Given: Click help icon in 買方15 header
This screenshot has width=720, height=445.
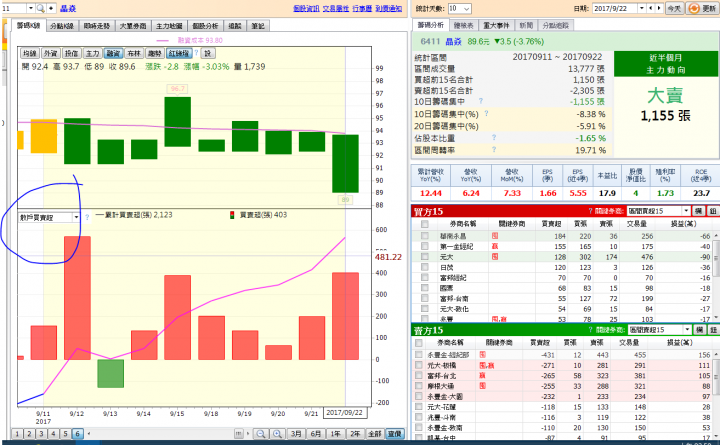Looking at the screenshot, I should [x=590, y=211].
